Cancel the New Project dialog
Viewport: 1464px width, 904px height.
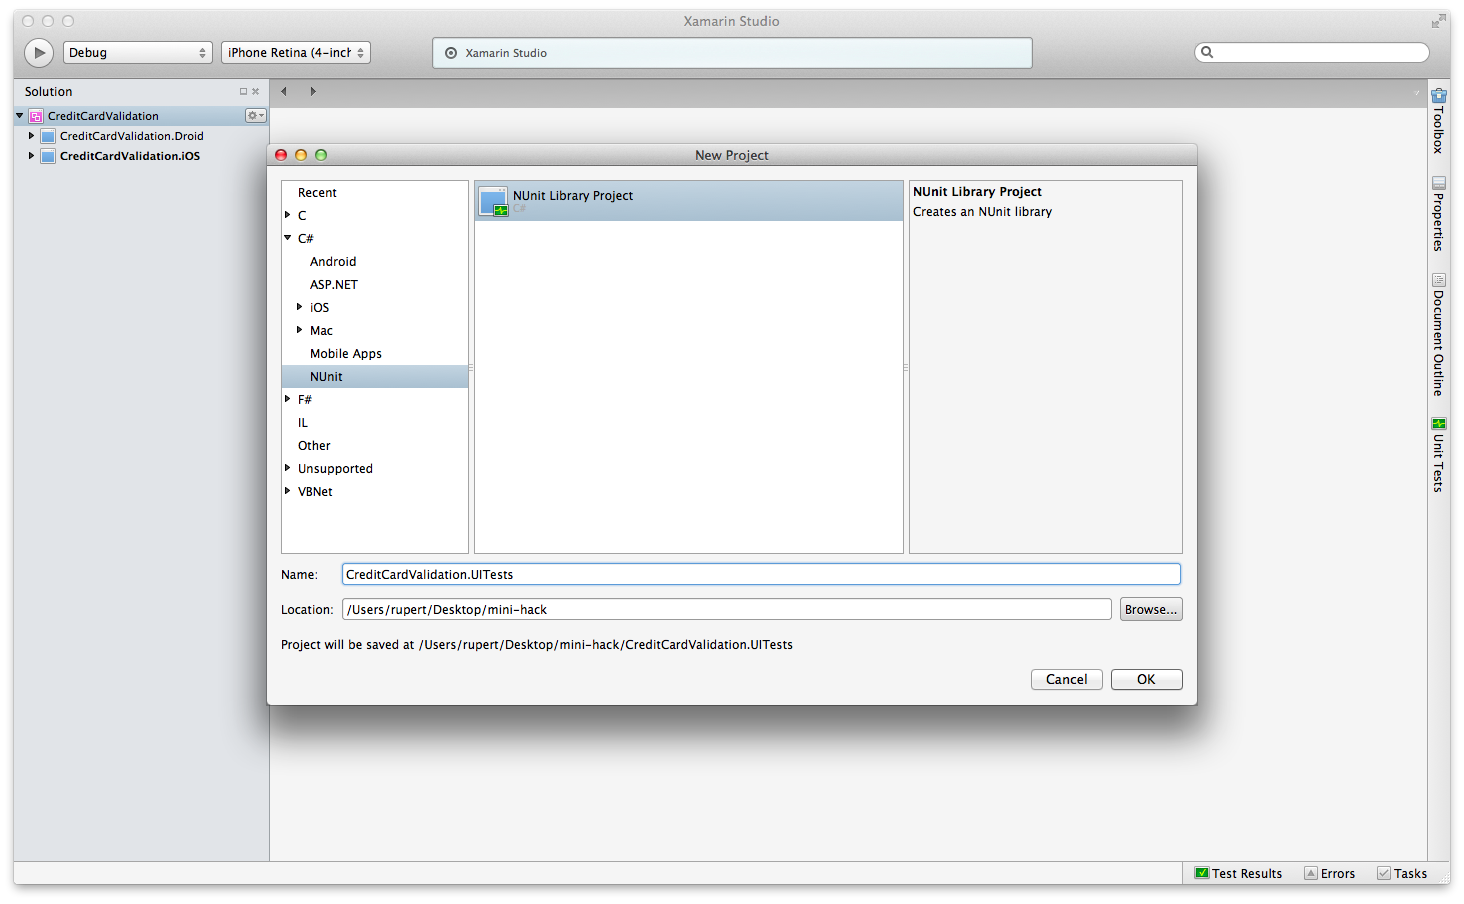pos(1066,680)
